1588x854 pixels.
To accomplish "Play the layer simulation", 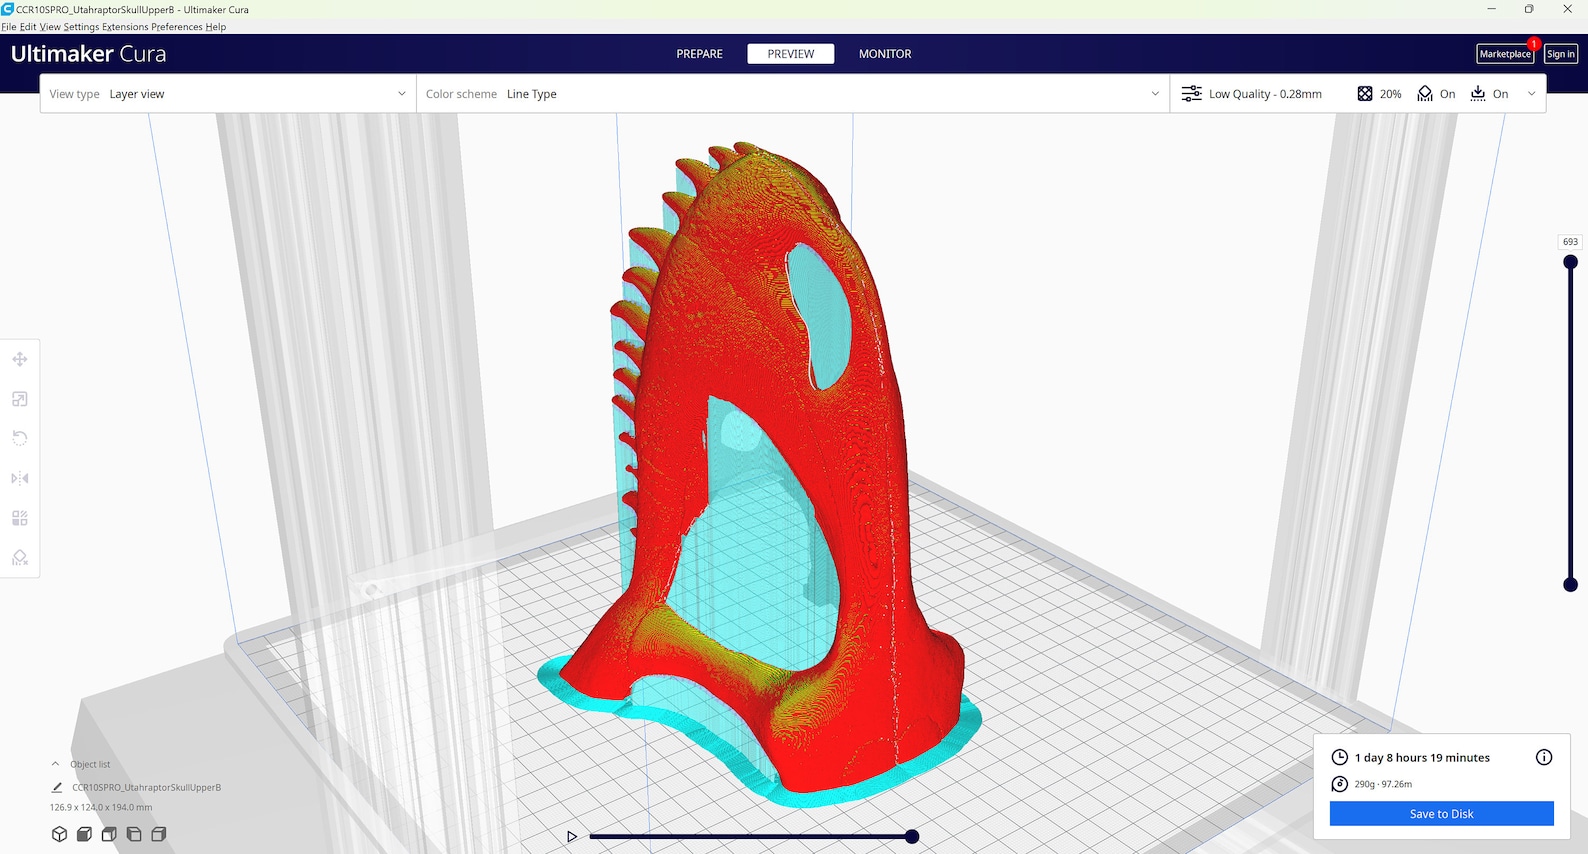I will [572, 836].
